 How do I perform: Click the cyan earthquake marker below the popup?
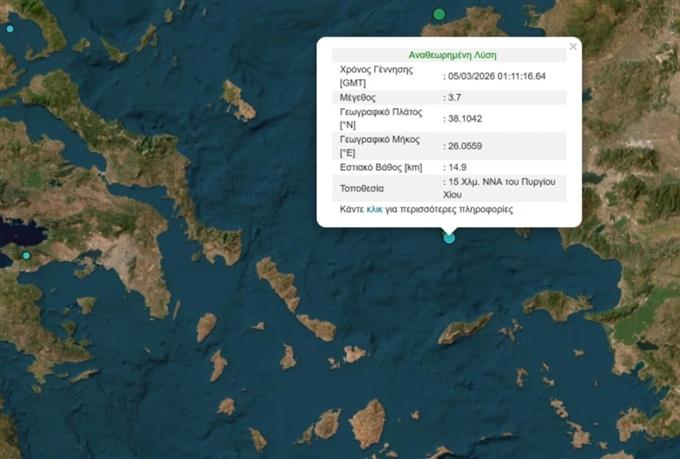[449, 237]
